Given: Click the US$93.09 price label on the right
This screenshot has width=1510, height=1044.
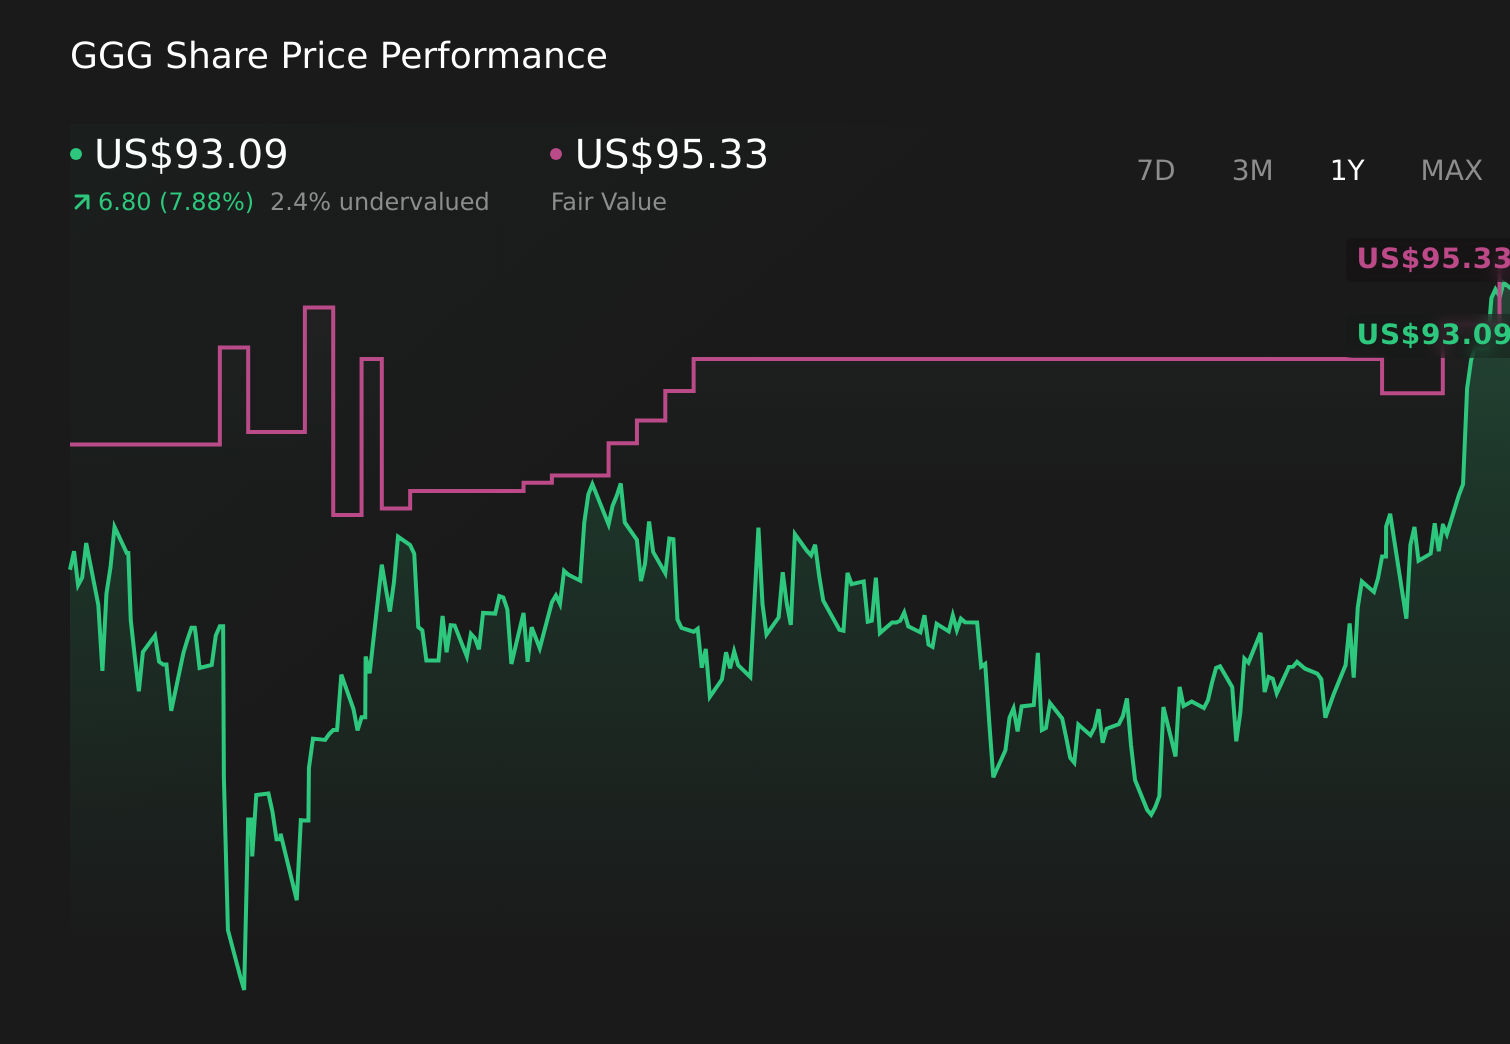Looking at the screenshot, I should (1432, 334).
